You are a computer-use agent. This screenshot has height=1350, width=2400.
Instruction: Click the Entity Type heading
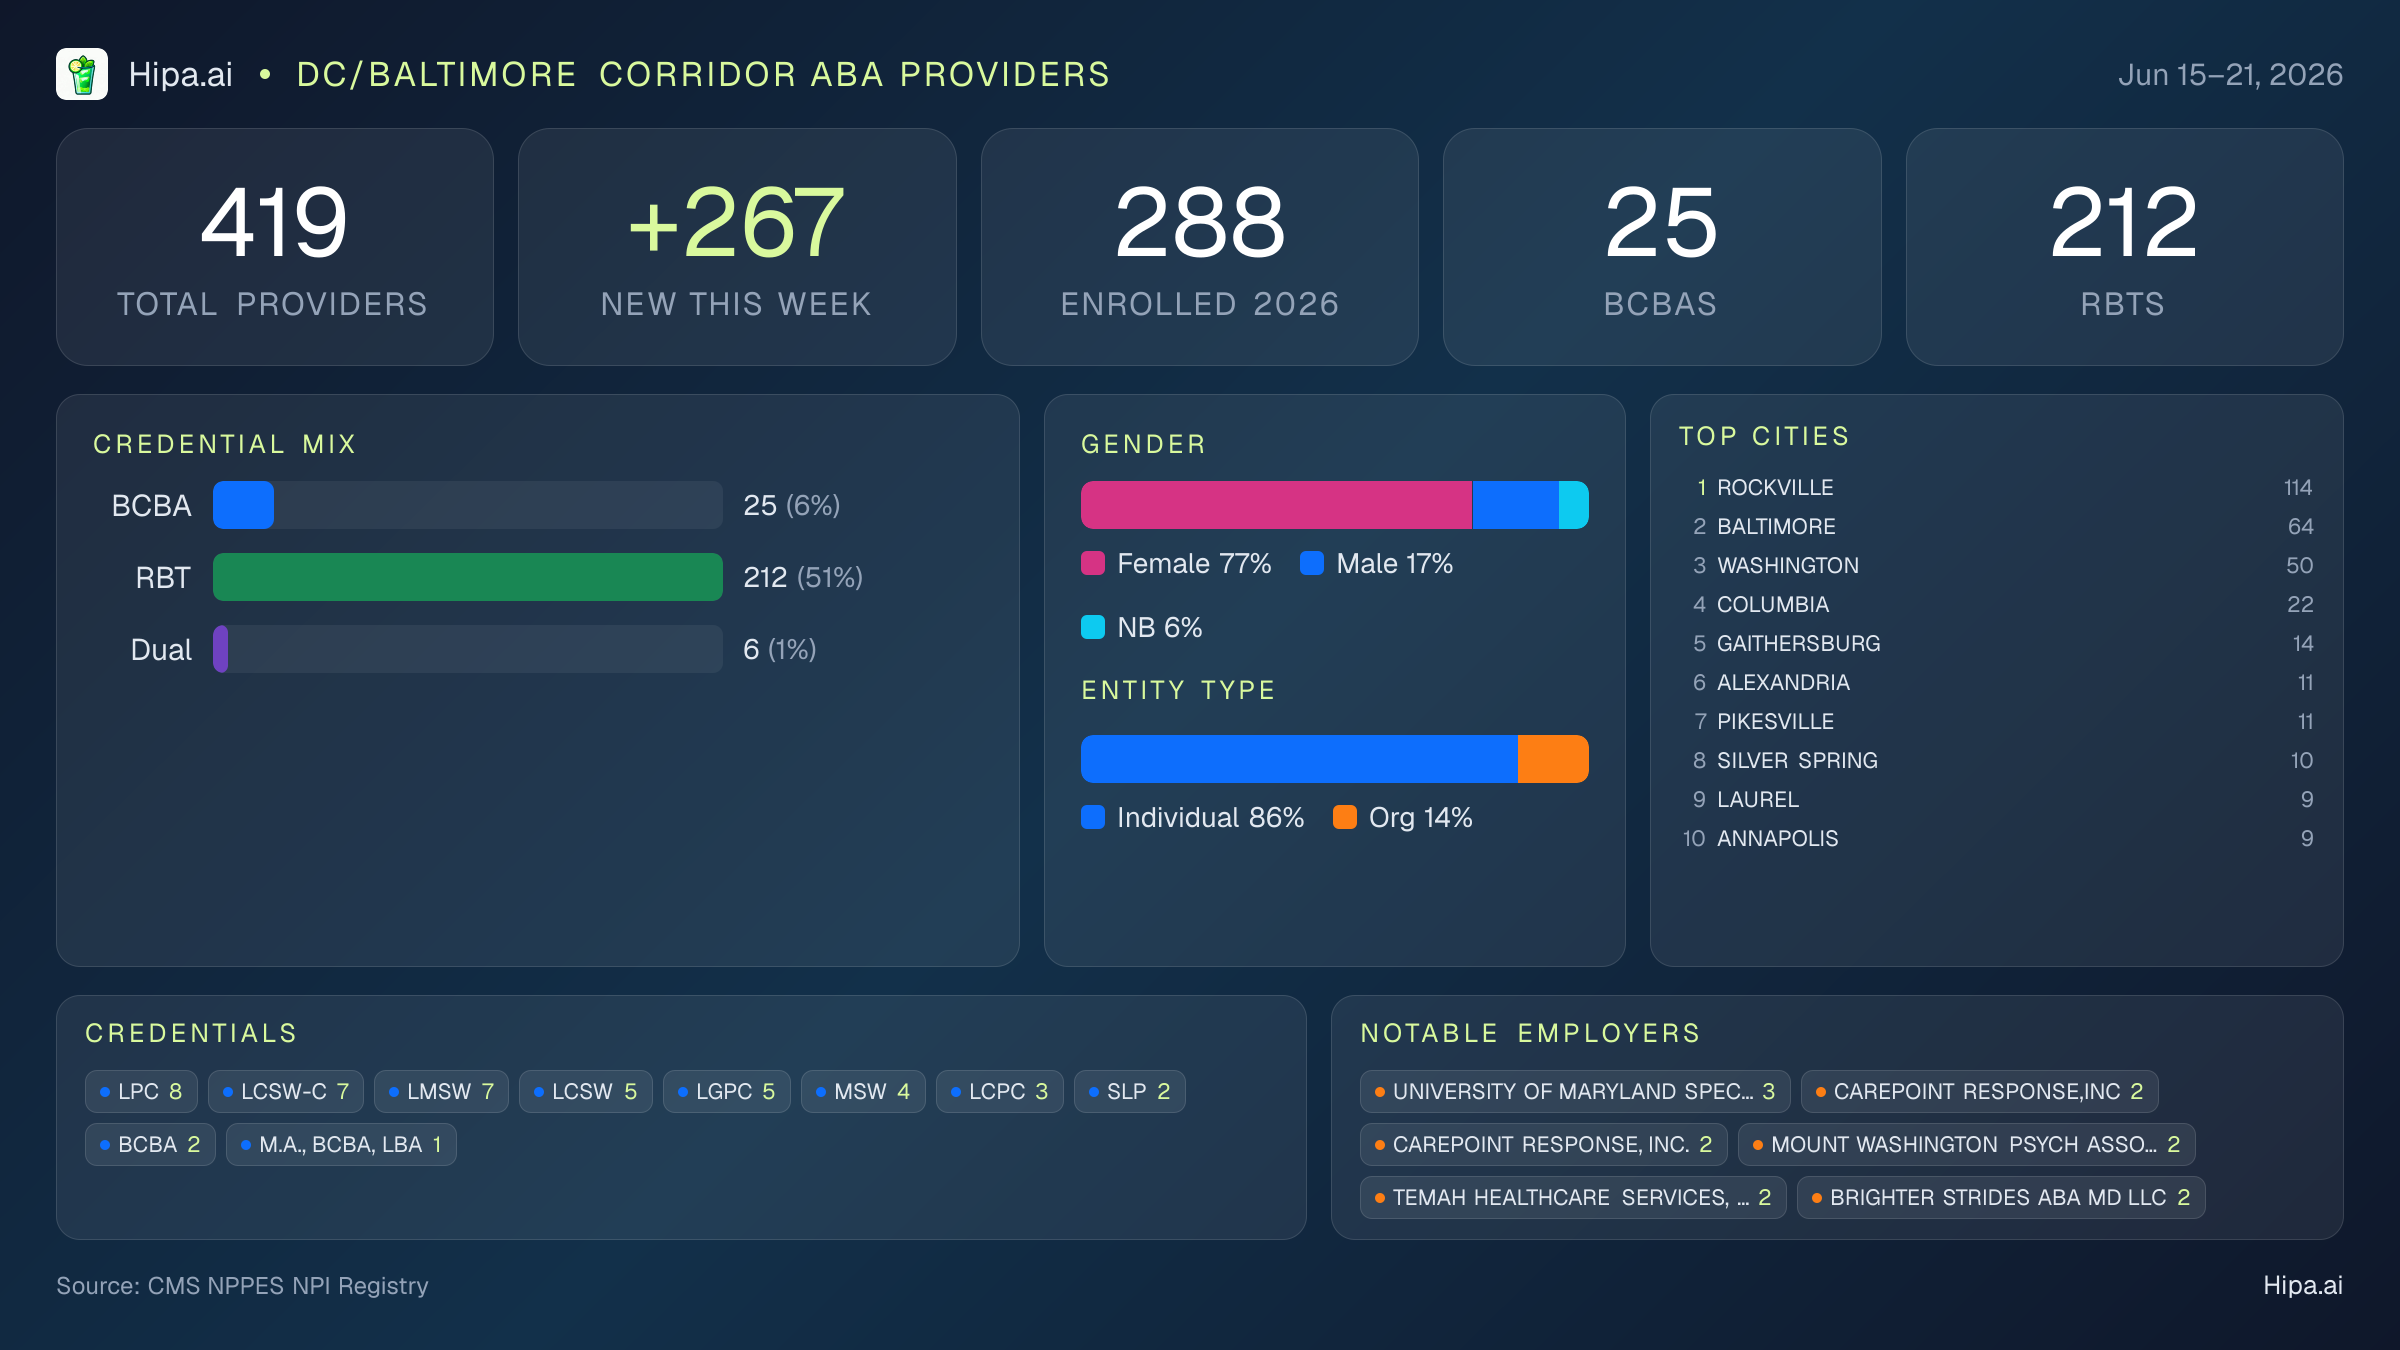[1178, 690]
